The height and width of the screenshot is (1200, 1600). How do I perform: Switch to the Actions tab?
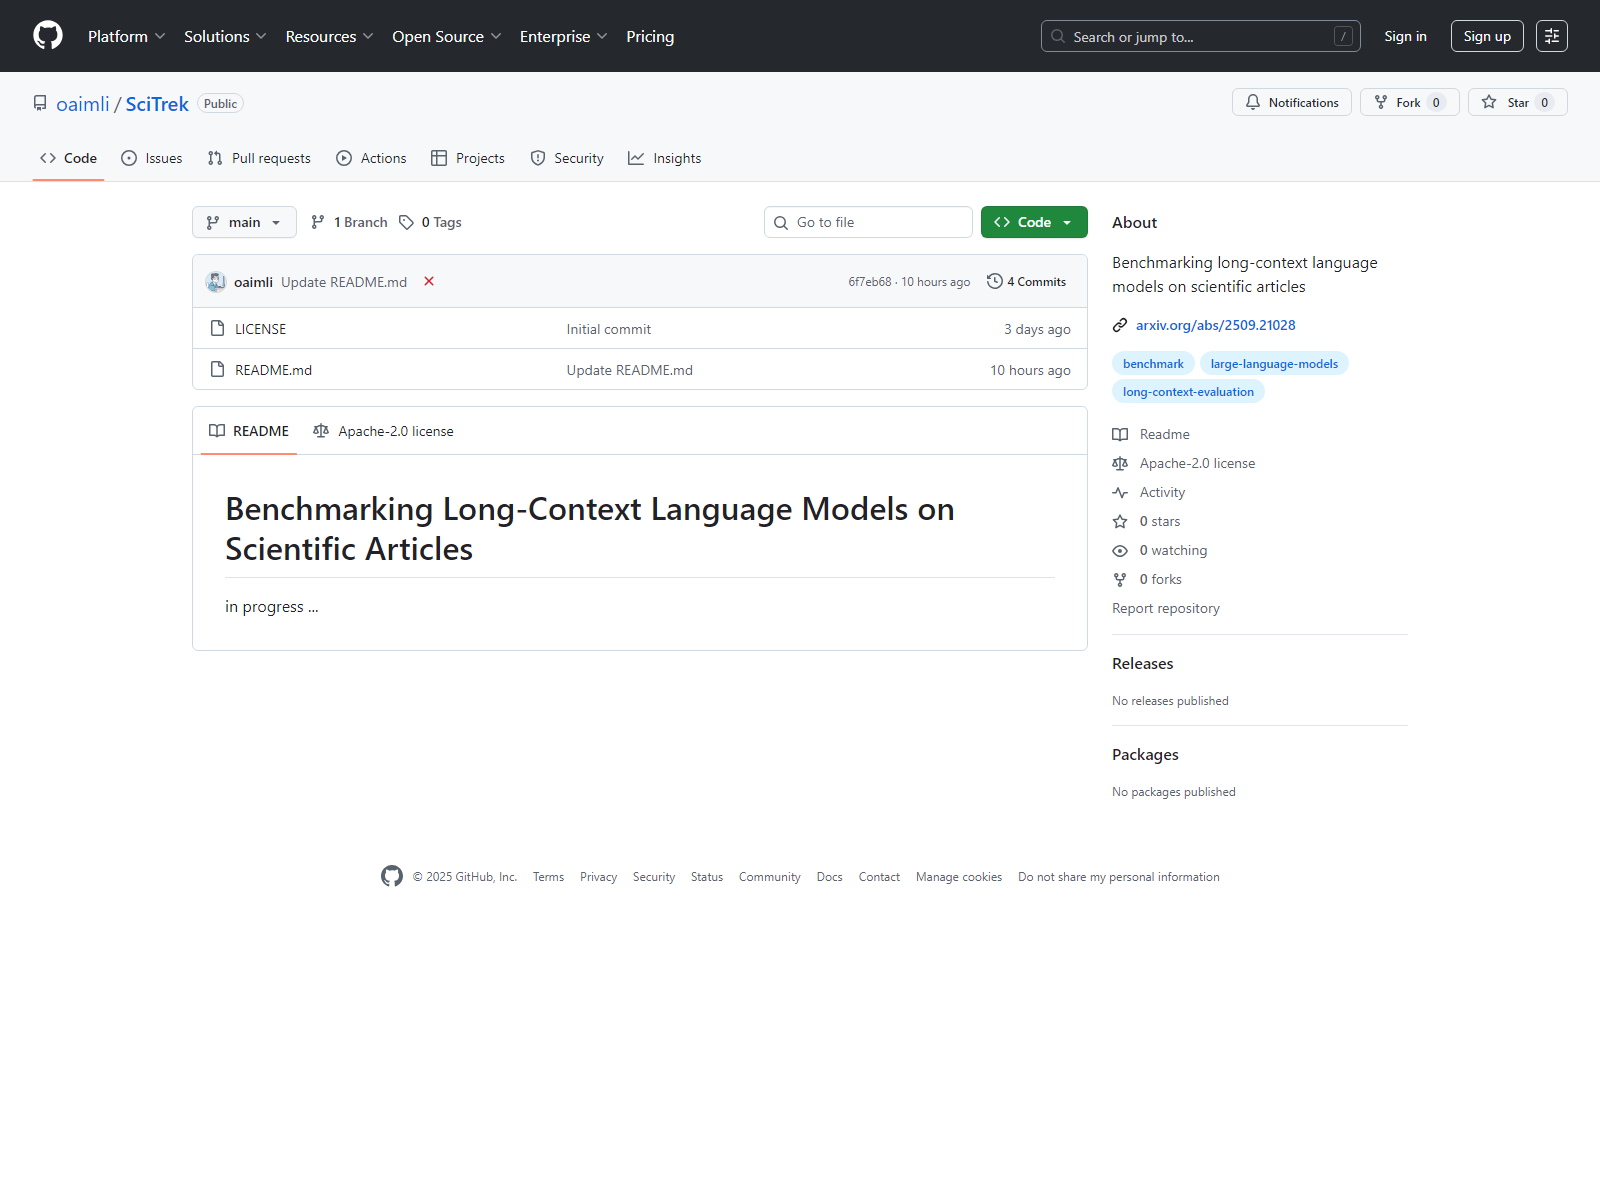click(x=371, y=158)
